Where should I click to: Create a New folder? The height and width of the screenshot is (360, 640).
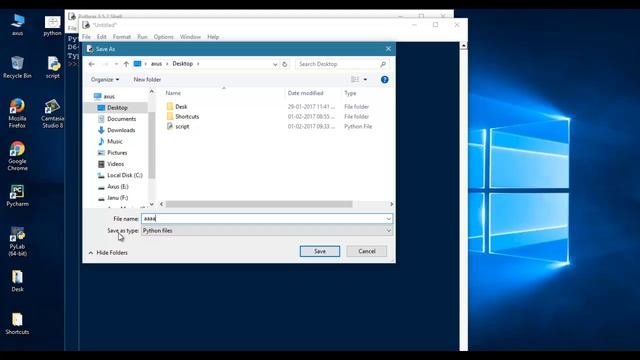[x=147, y=80]
